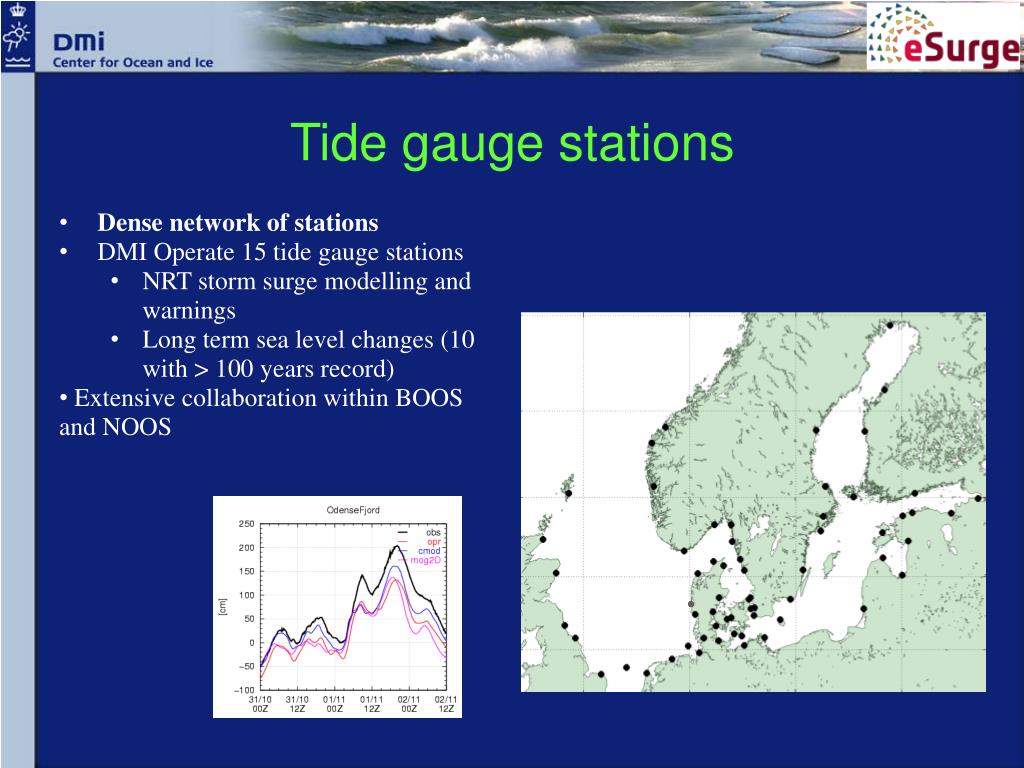Click the '02/11 12Z' x-axis tick label
The width and height of the screenshot is (1024, 768).
pos(446,704)
